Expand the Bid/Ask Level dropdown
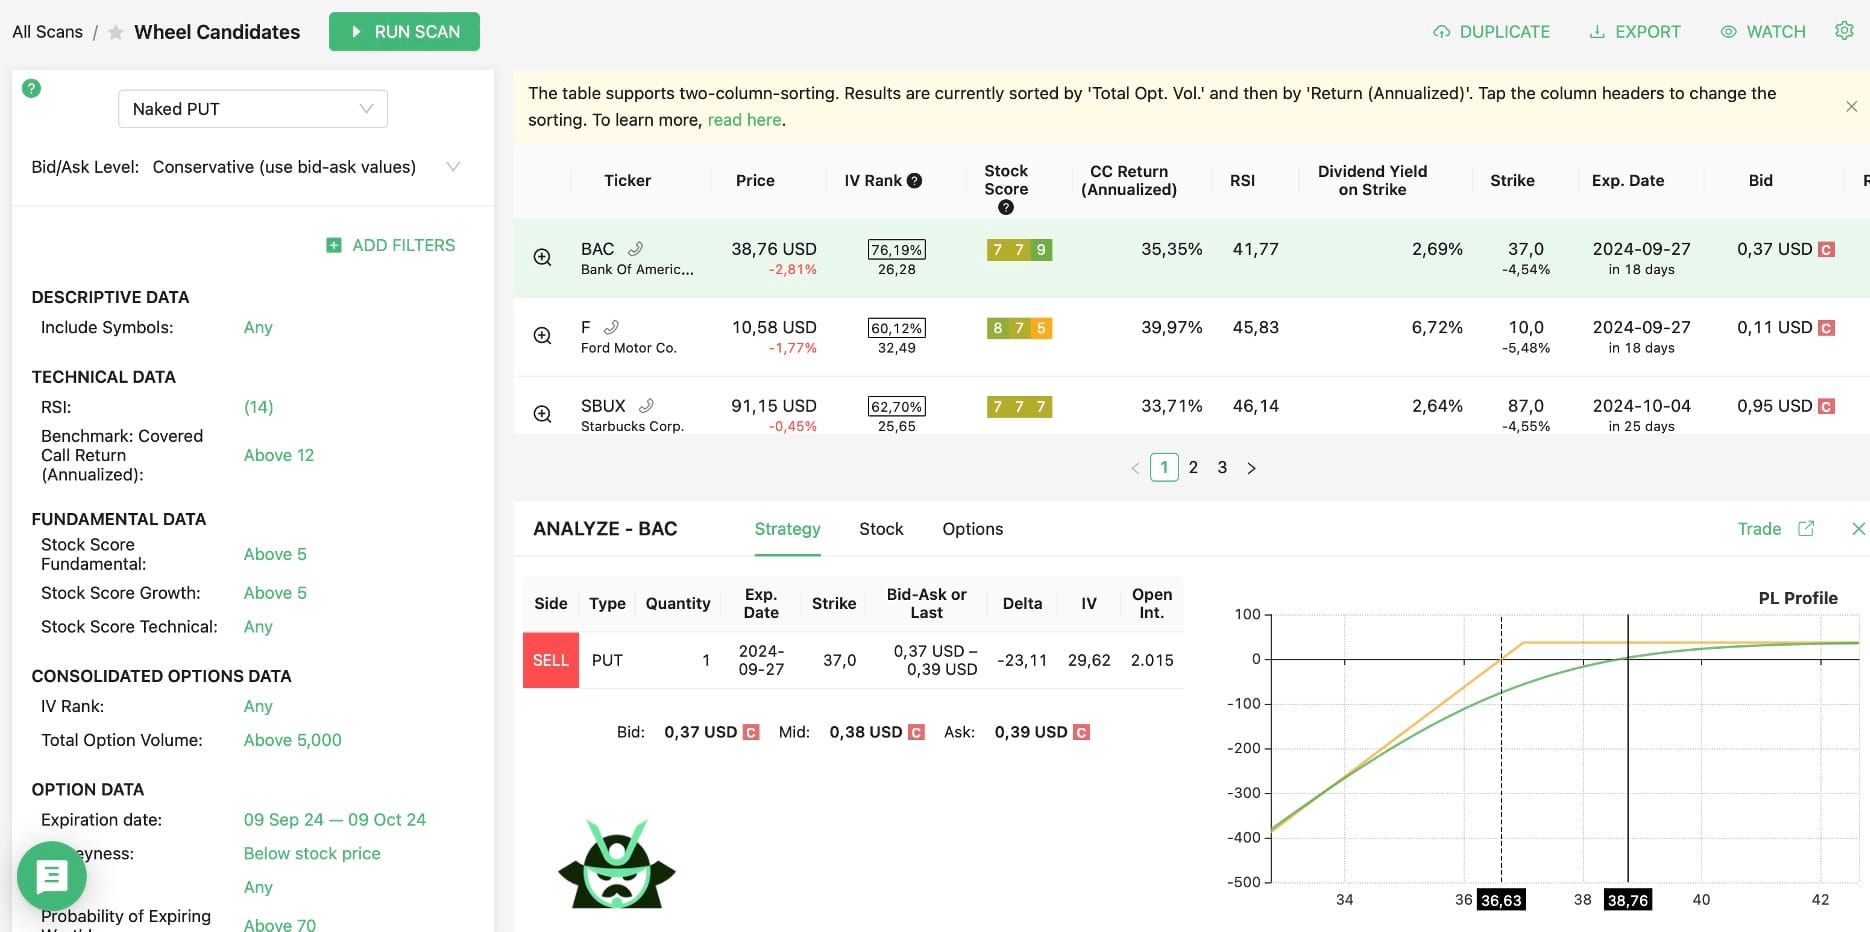The width and height of the screenshot is (1870, 932). click(453, 167)
